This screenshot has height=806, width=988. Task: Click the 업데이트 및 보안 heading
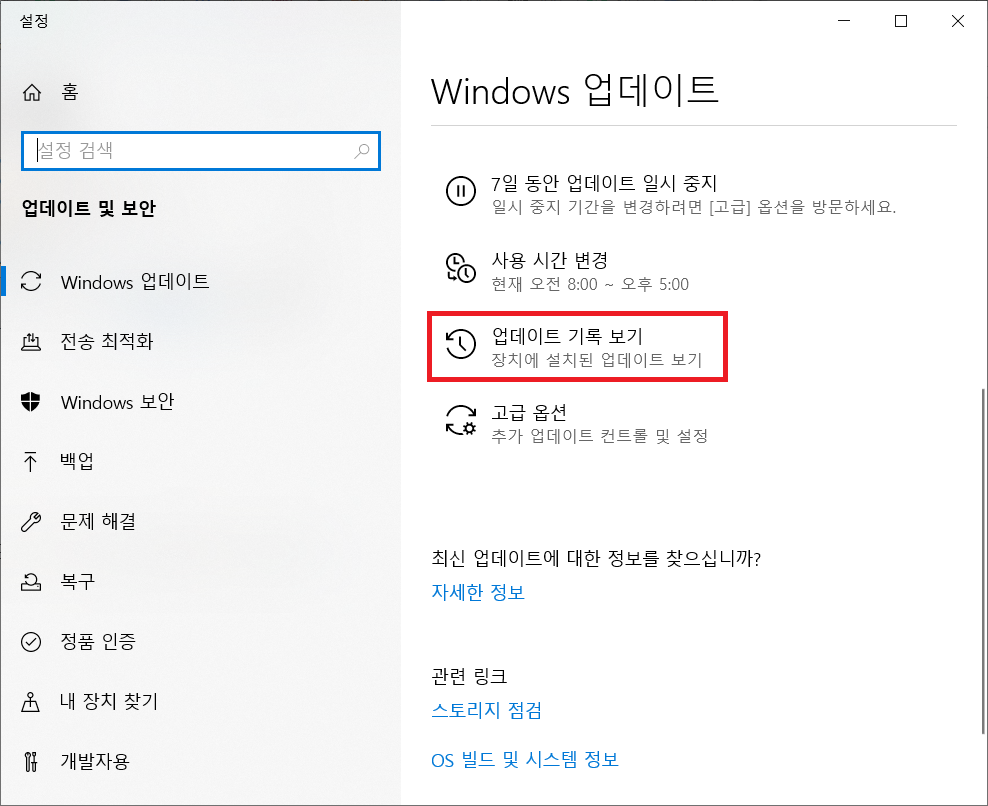coord(88,208)
